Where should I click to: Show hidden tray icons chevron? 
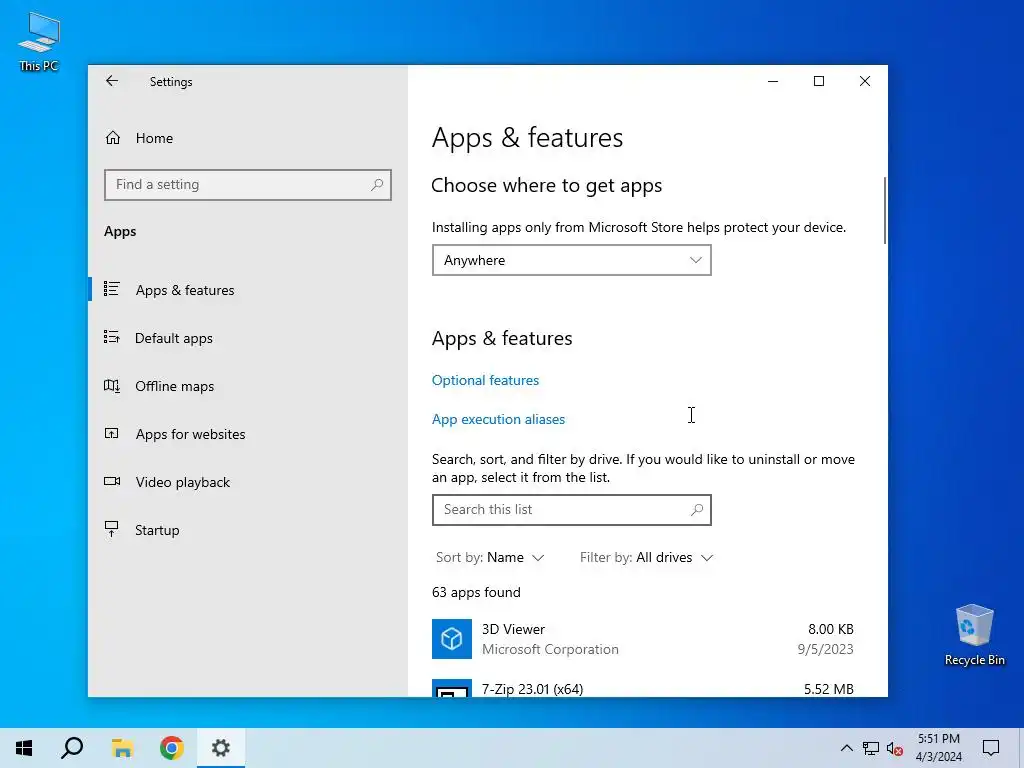pyautogui.click(x=846, y=748)
